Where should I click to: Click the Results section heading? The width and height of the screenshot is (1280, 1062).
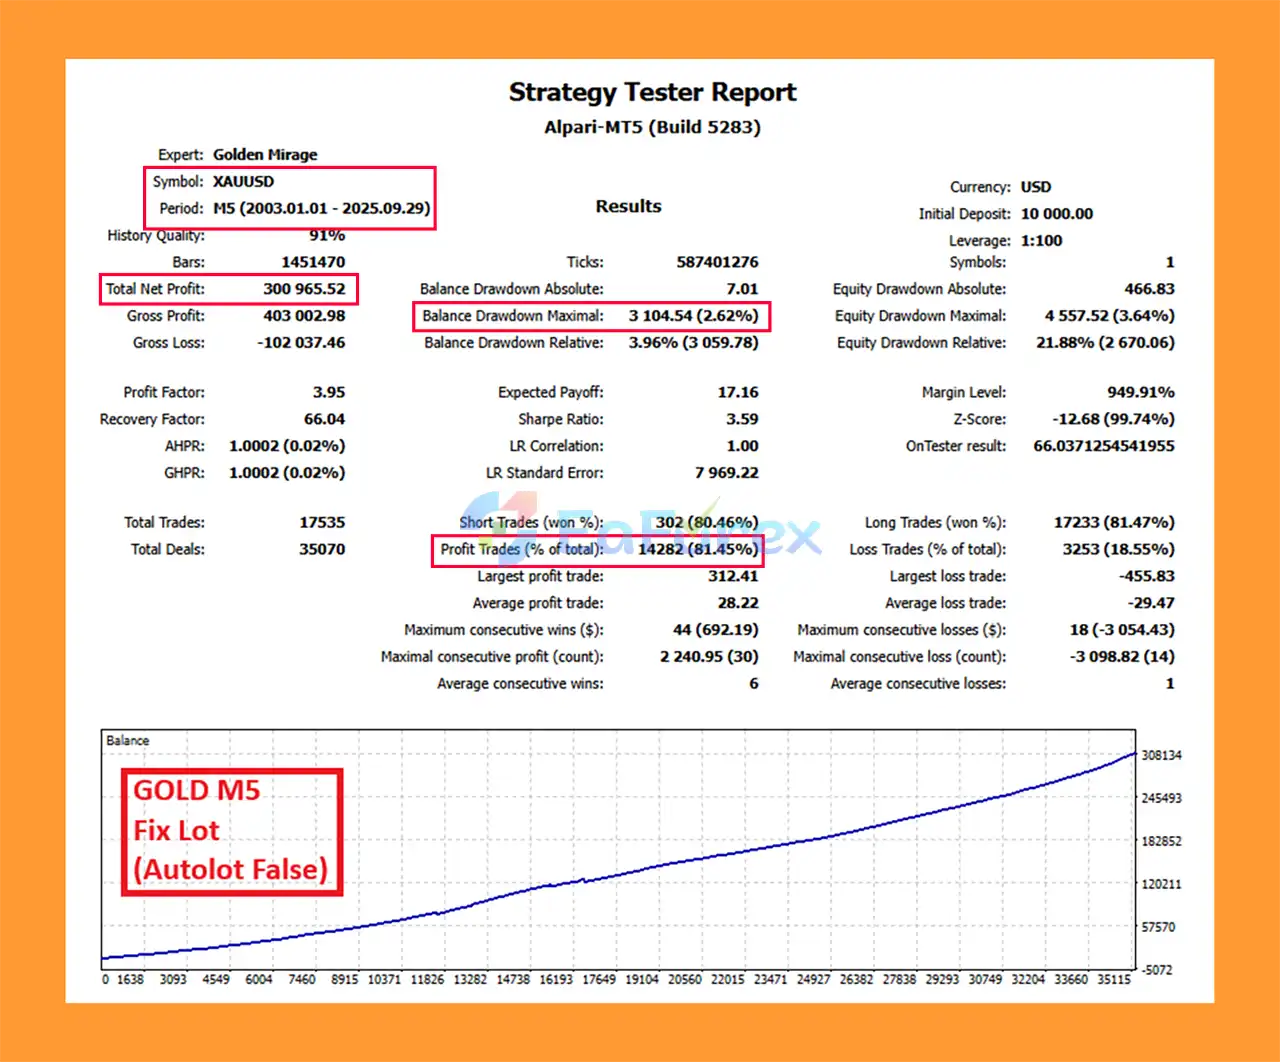(628, 206)
